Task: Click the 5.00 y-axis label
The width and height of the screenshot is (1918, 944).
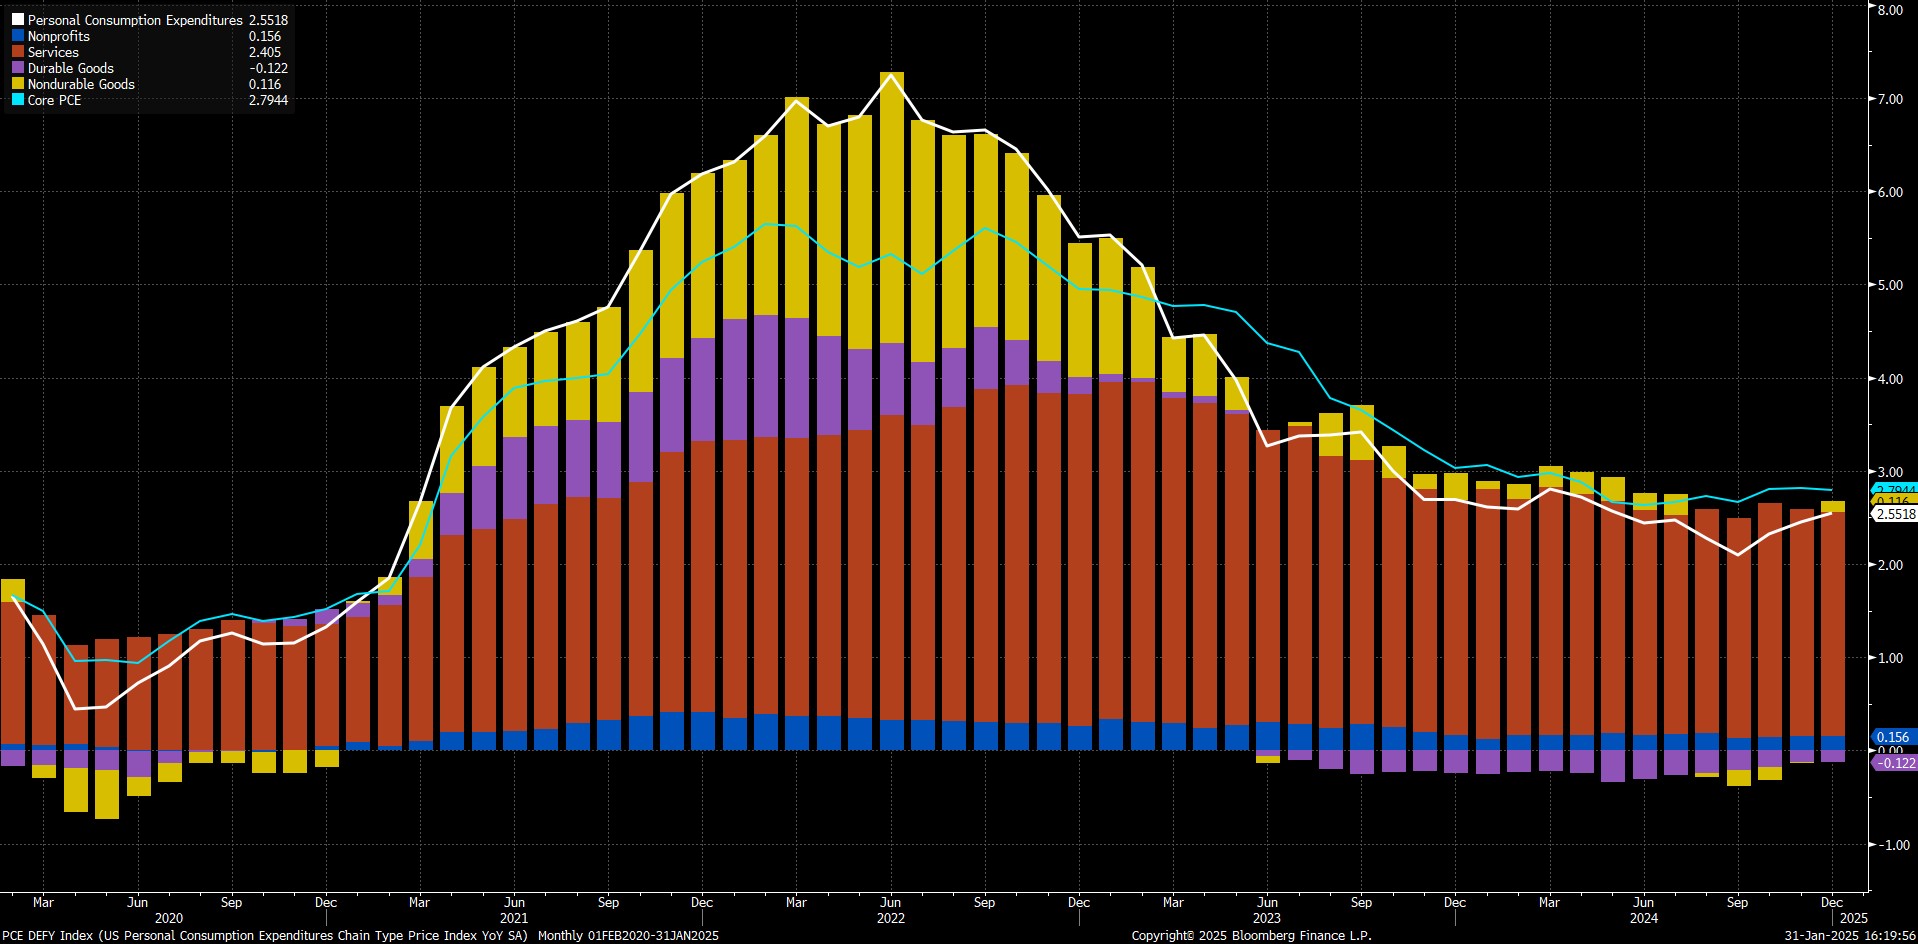Action: tap(1890, 285)
